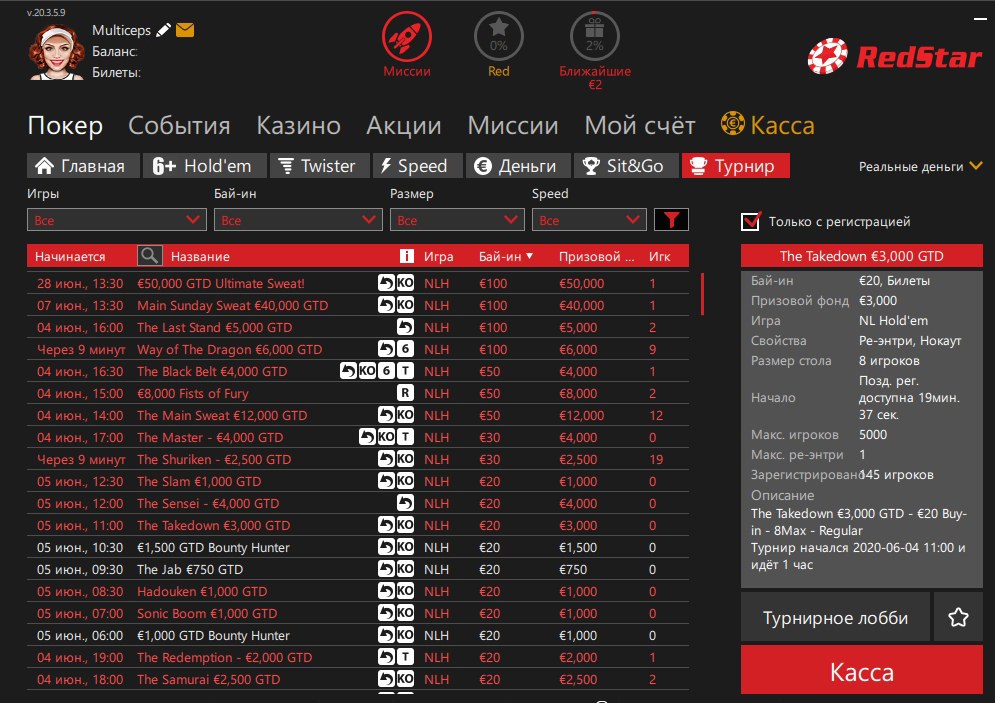Open the 'Размер' filter dropdown

457,220
